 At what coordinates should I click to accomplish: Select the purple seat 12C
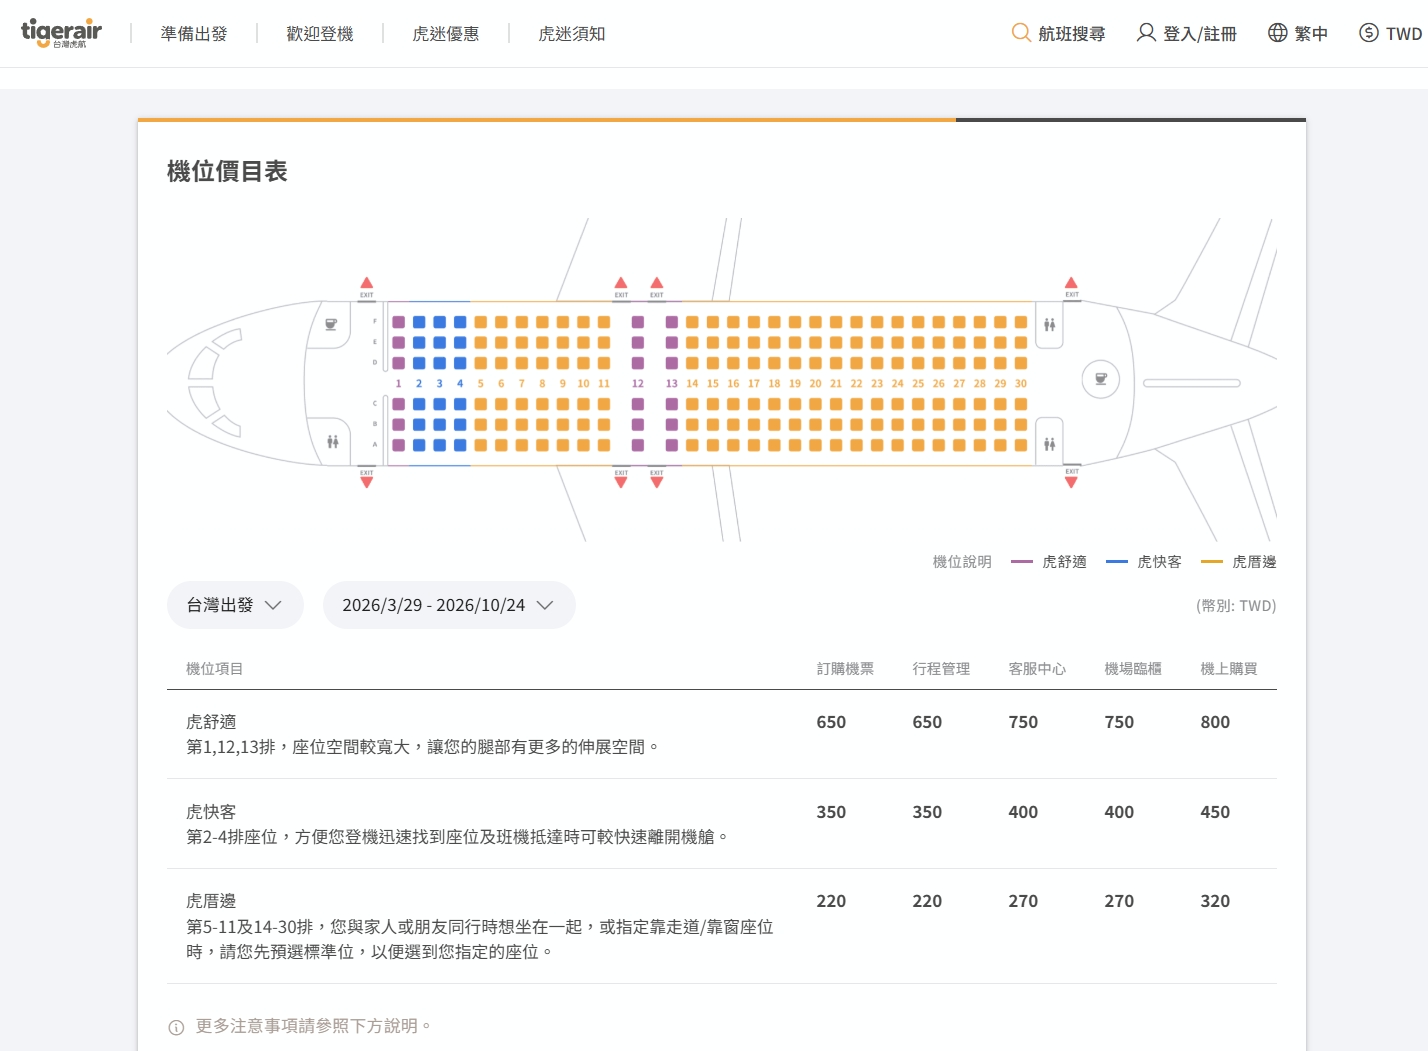tap(638, 404)
